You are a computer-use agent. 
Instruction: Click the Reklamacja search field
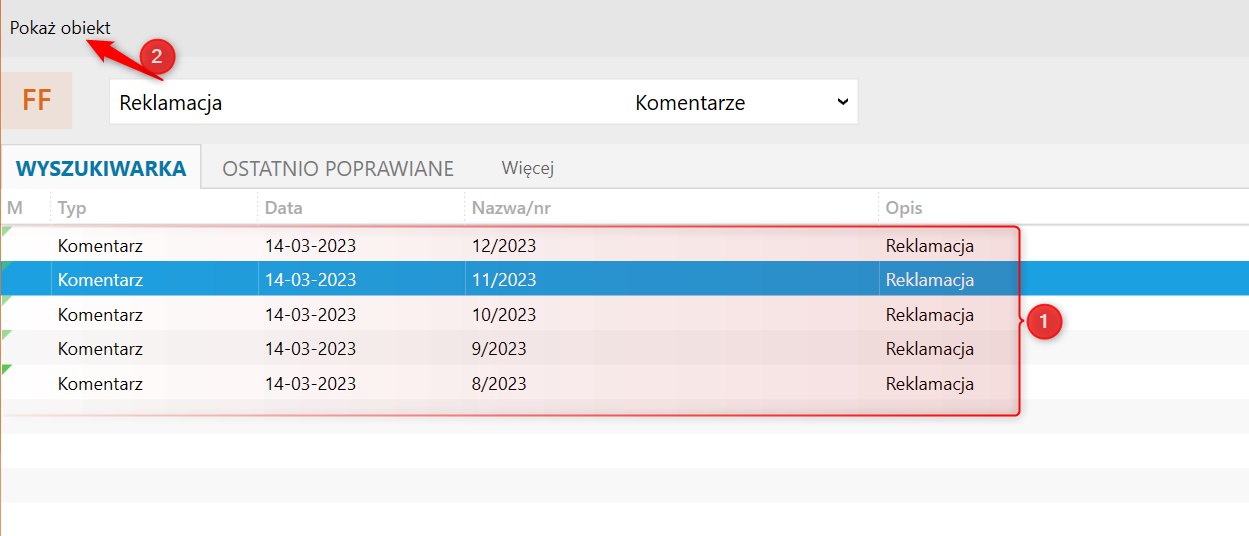[x=360, y=102]
